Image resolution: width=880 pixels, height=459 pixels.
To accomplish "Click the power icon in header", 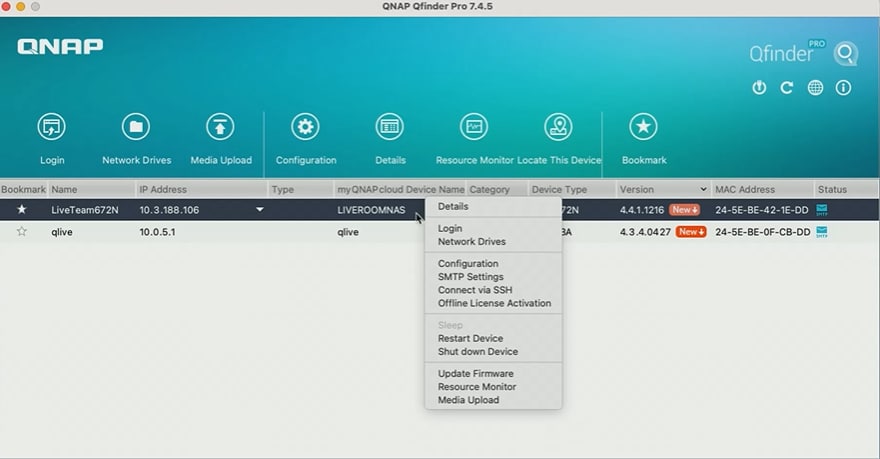I will (759, 88).
